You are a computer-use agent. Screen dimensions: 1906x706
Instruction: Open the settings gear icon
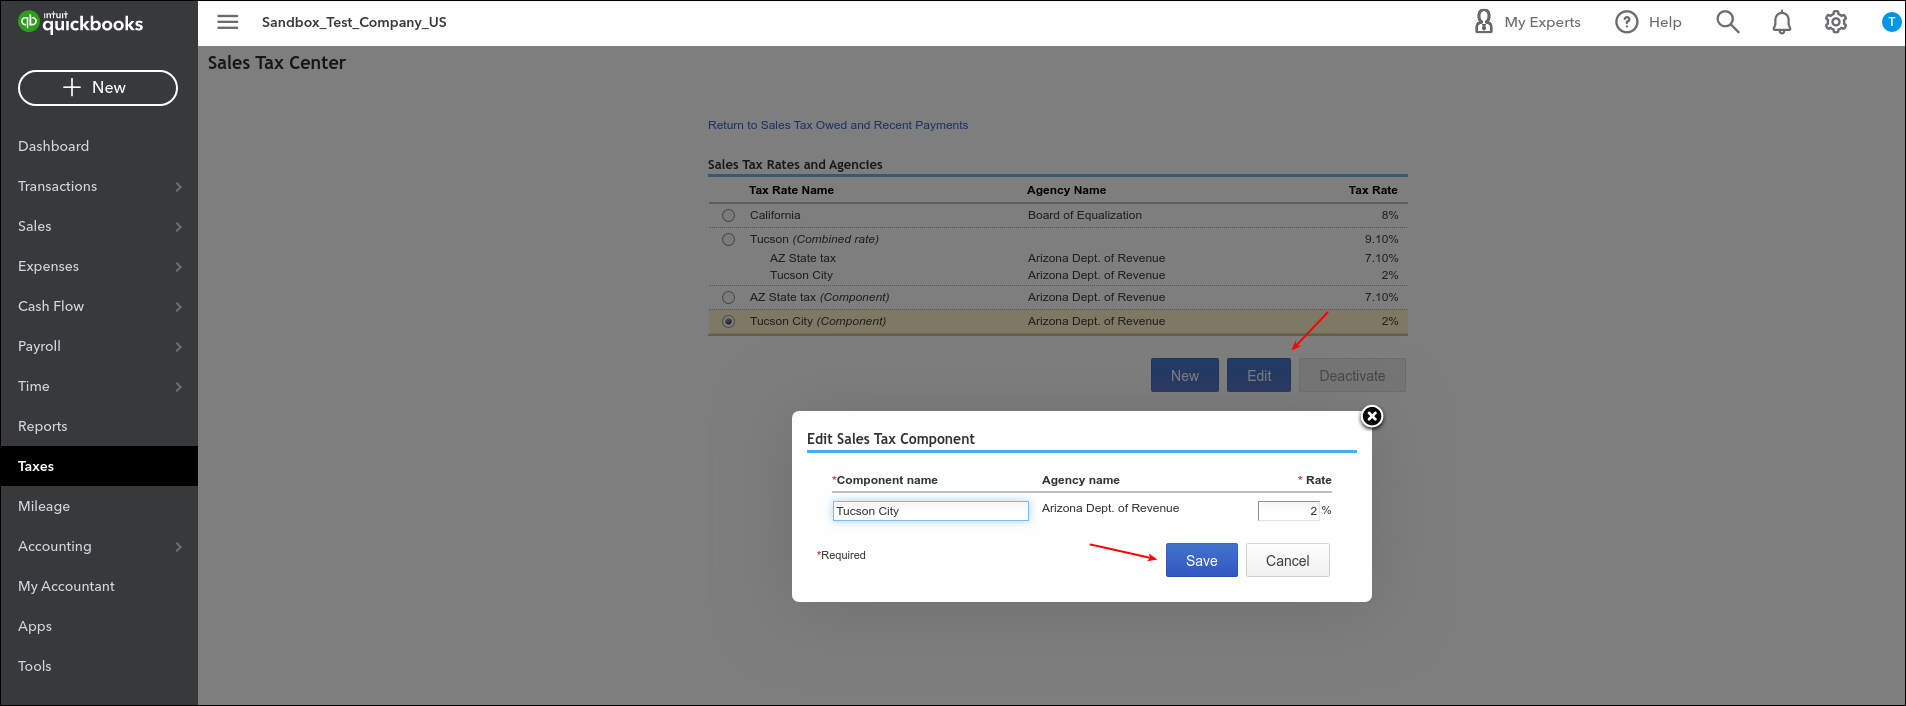click(x=1836, y=22)
